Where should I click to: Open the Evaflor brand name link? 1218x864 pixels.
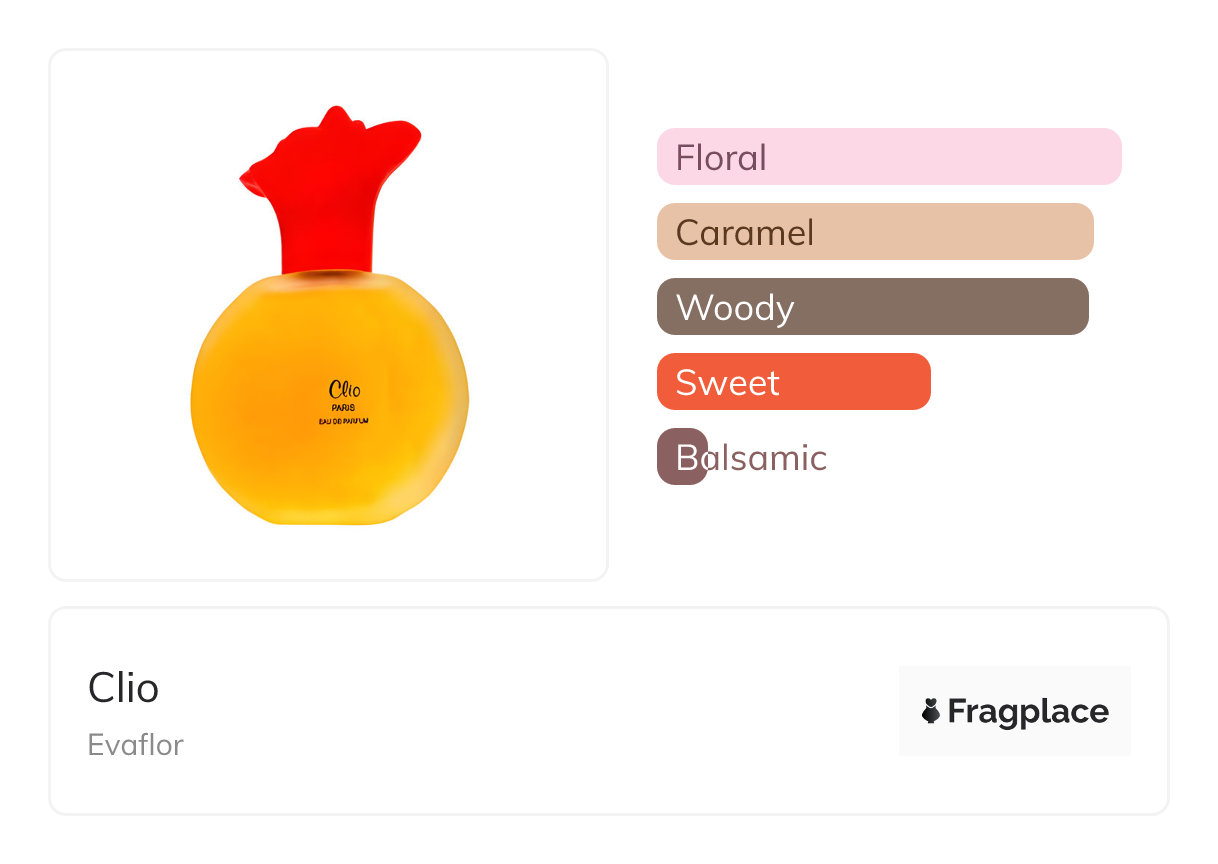135,745
